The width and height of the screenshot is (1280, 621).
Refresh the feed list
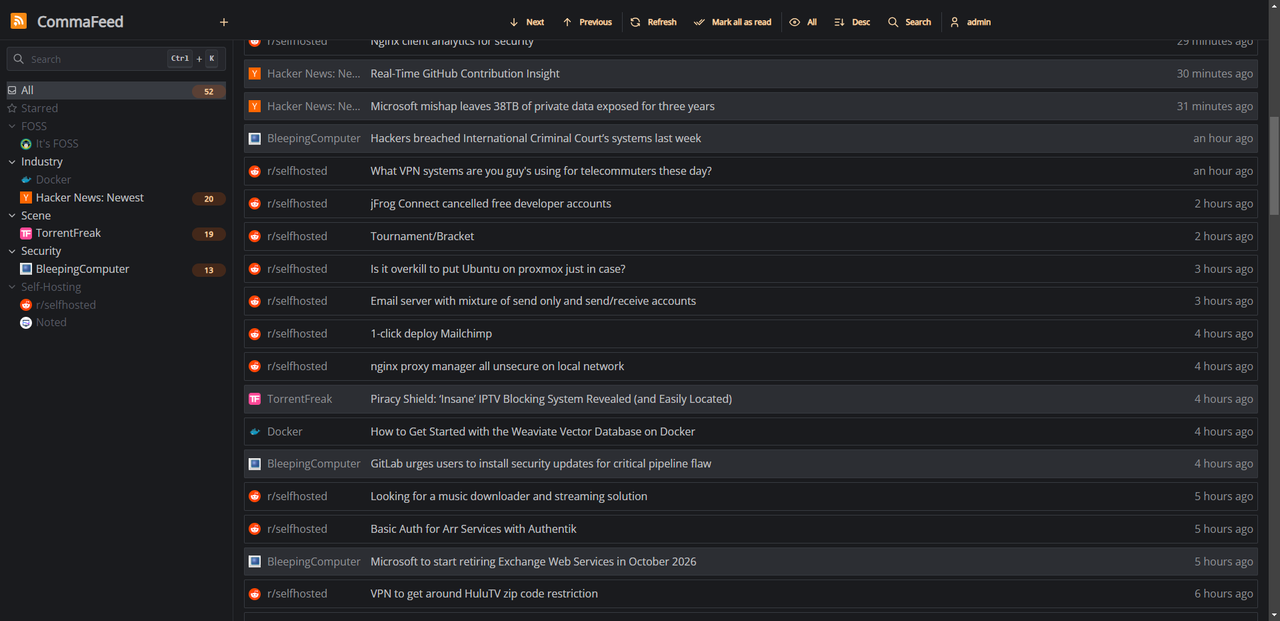653,22
